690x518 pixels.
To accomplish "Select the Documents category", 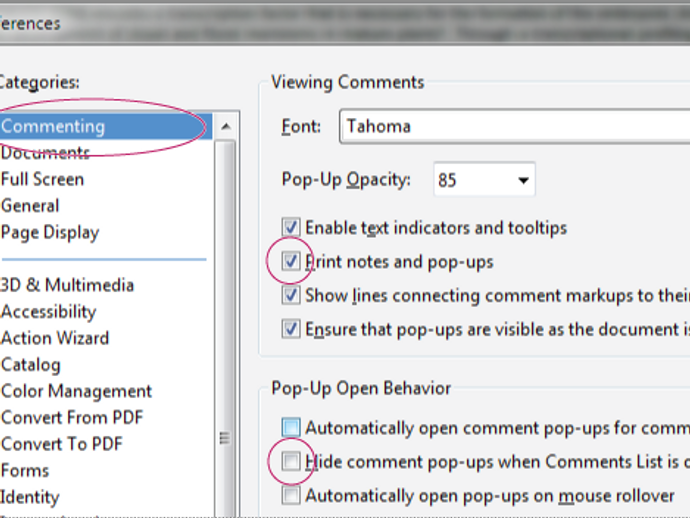I will point(45,153).
